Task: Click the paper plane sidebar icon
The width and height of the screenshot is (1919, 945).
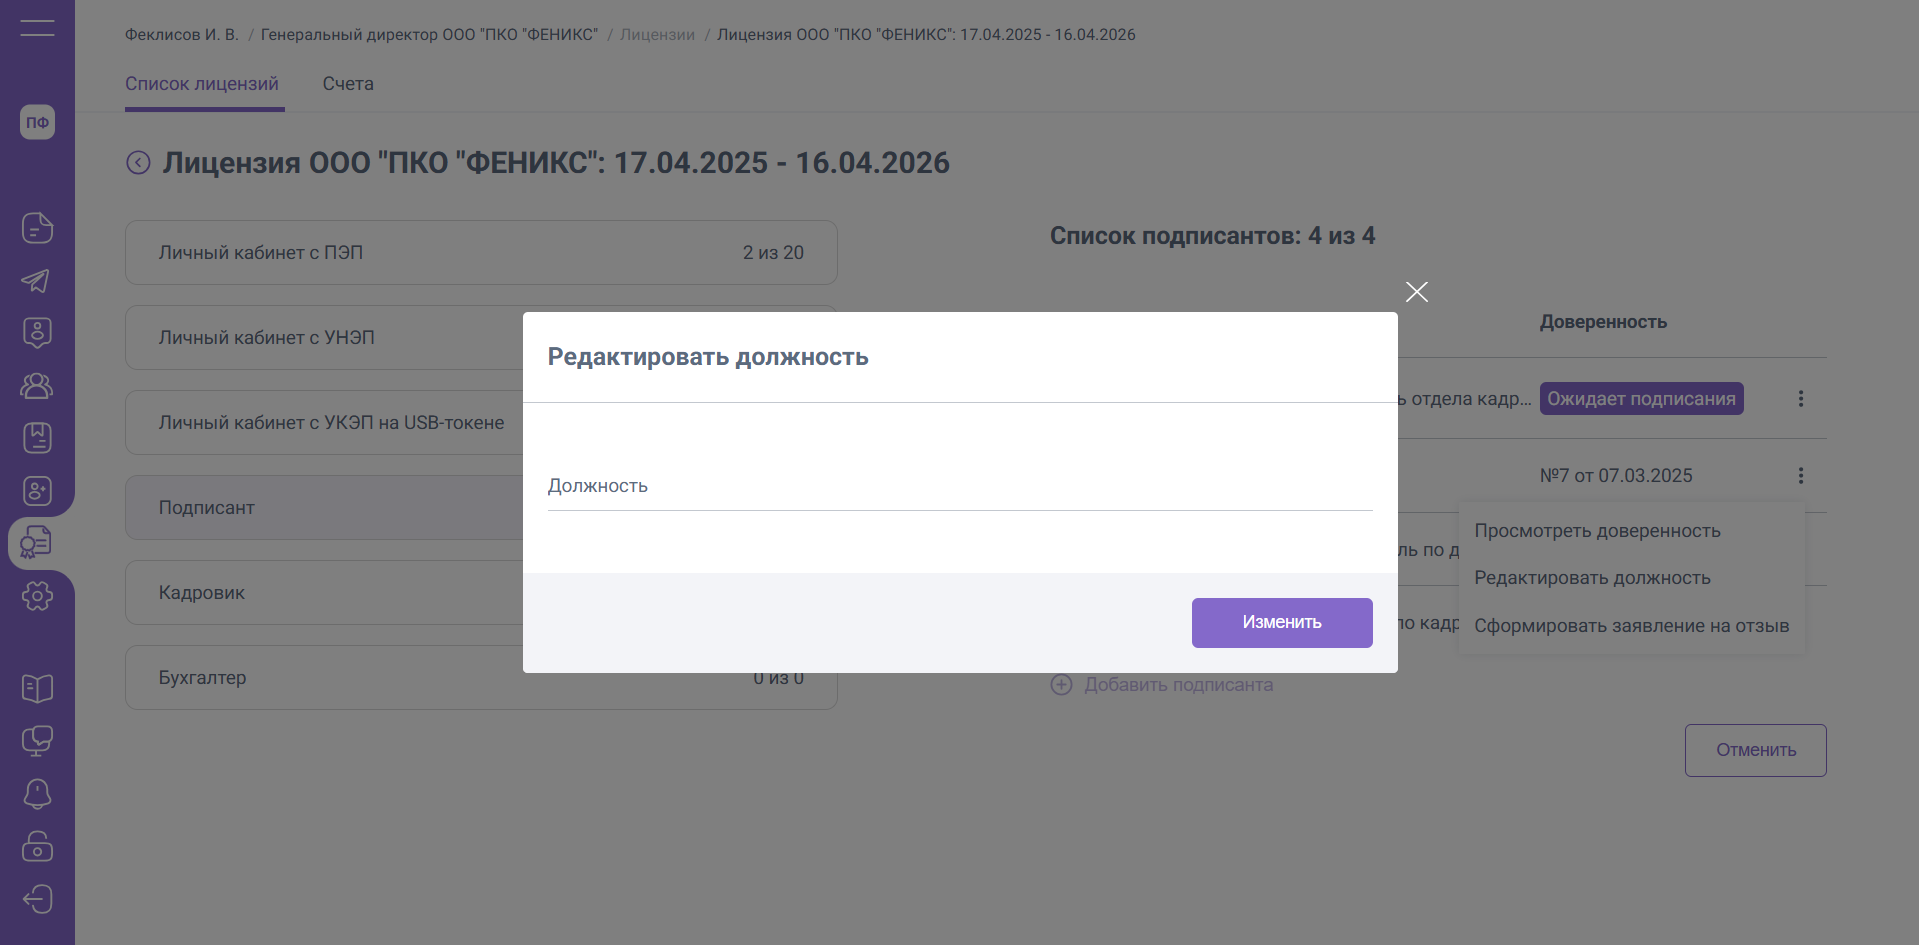Action: [x=37, y=281]
